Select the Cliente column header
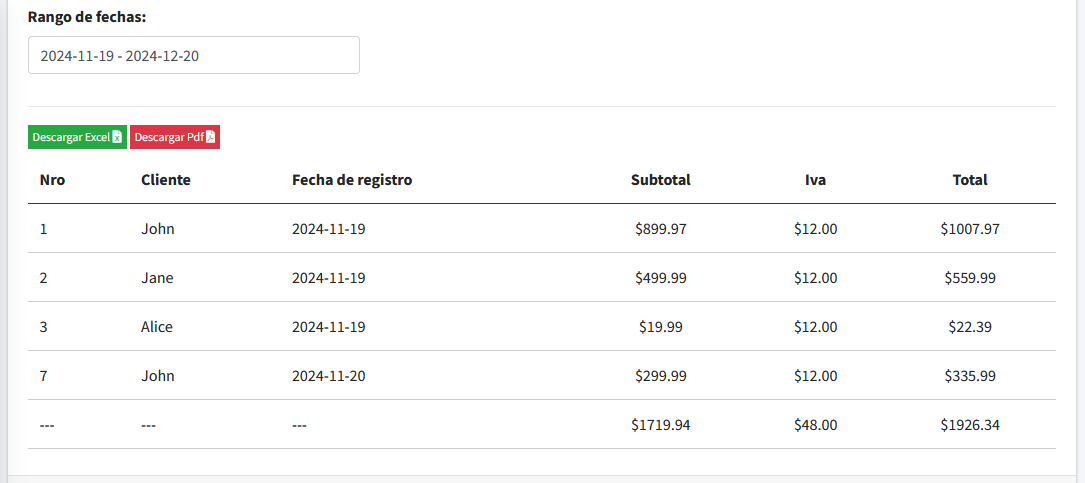This screenshot has width=1085, height=483. [166, 180]
